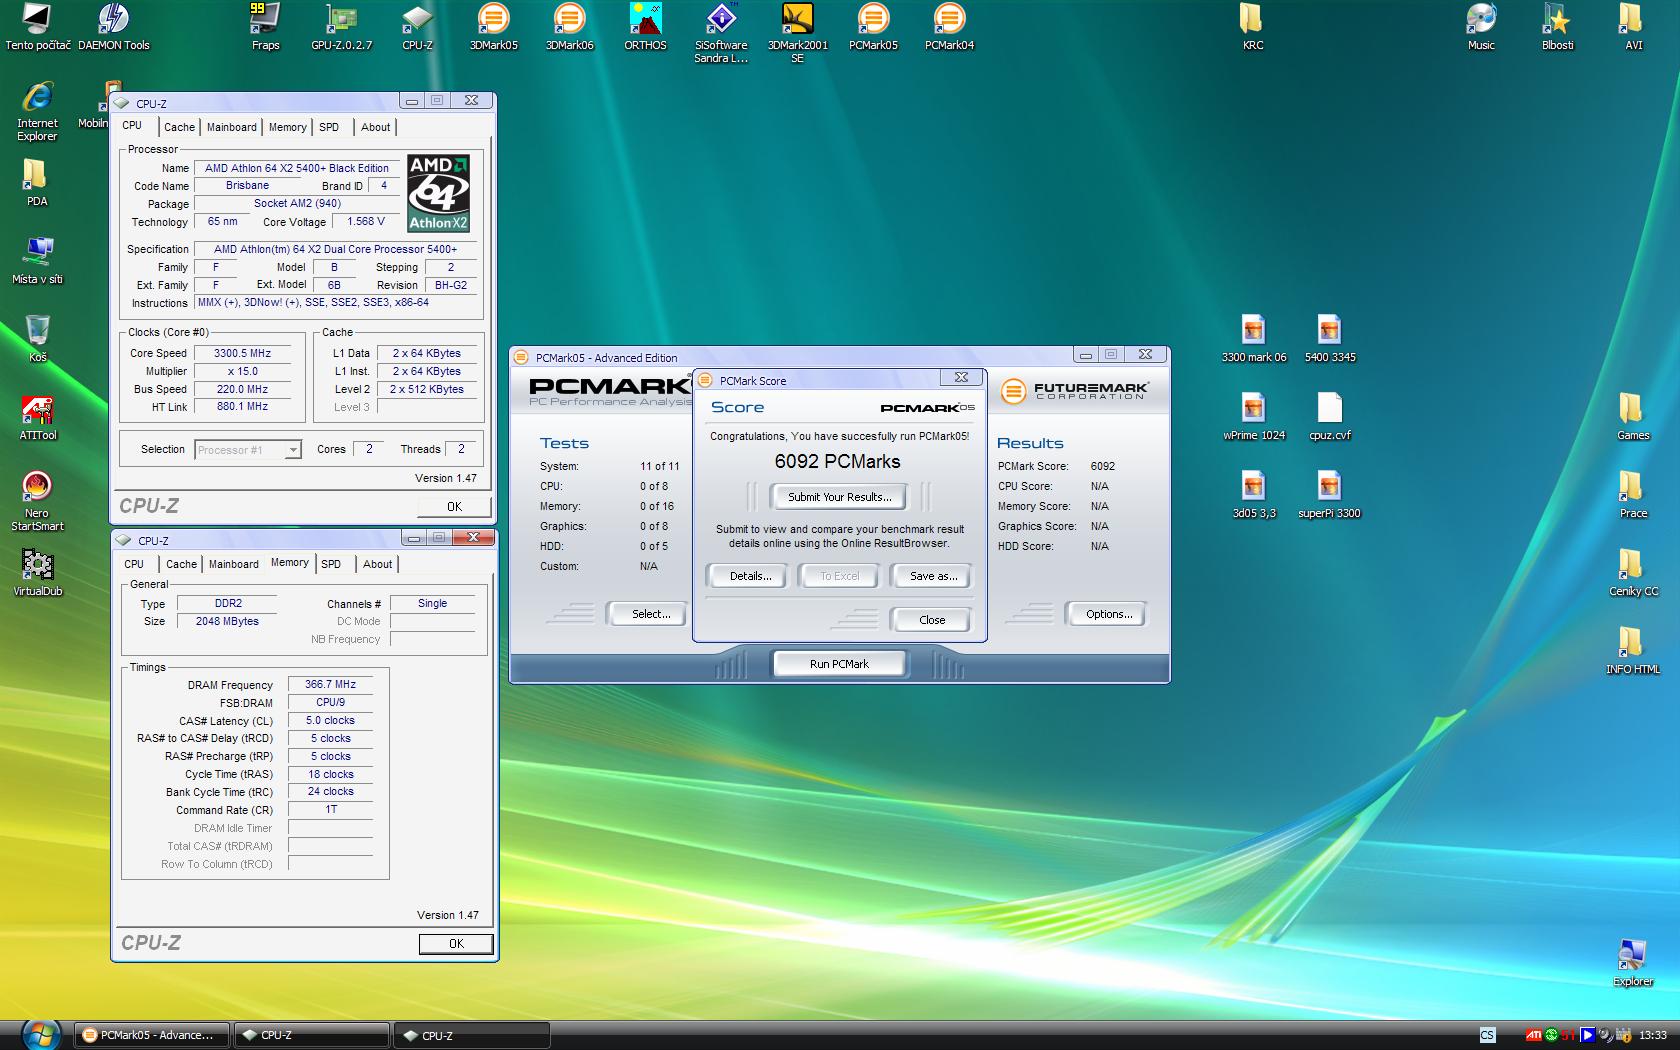1680x1050 pixels.
Task: Open the CPU-Z desktop shortcut
Action: [417, 27]
